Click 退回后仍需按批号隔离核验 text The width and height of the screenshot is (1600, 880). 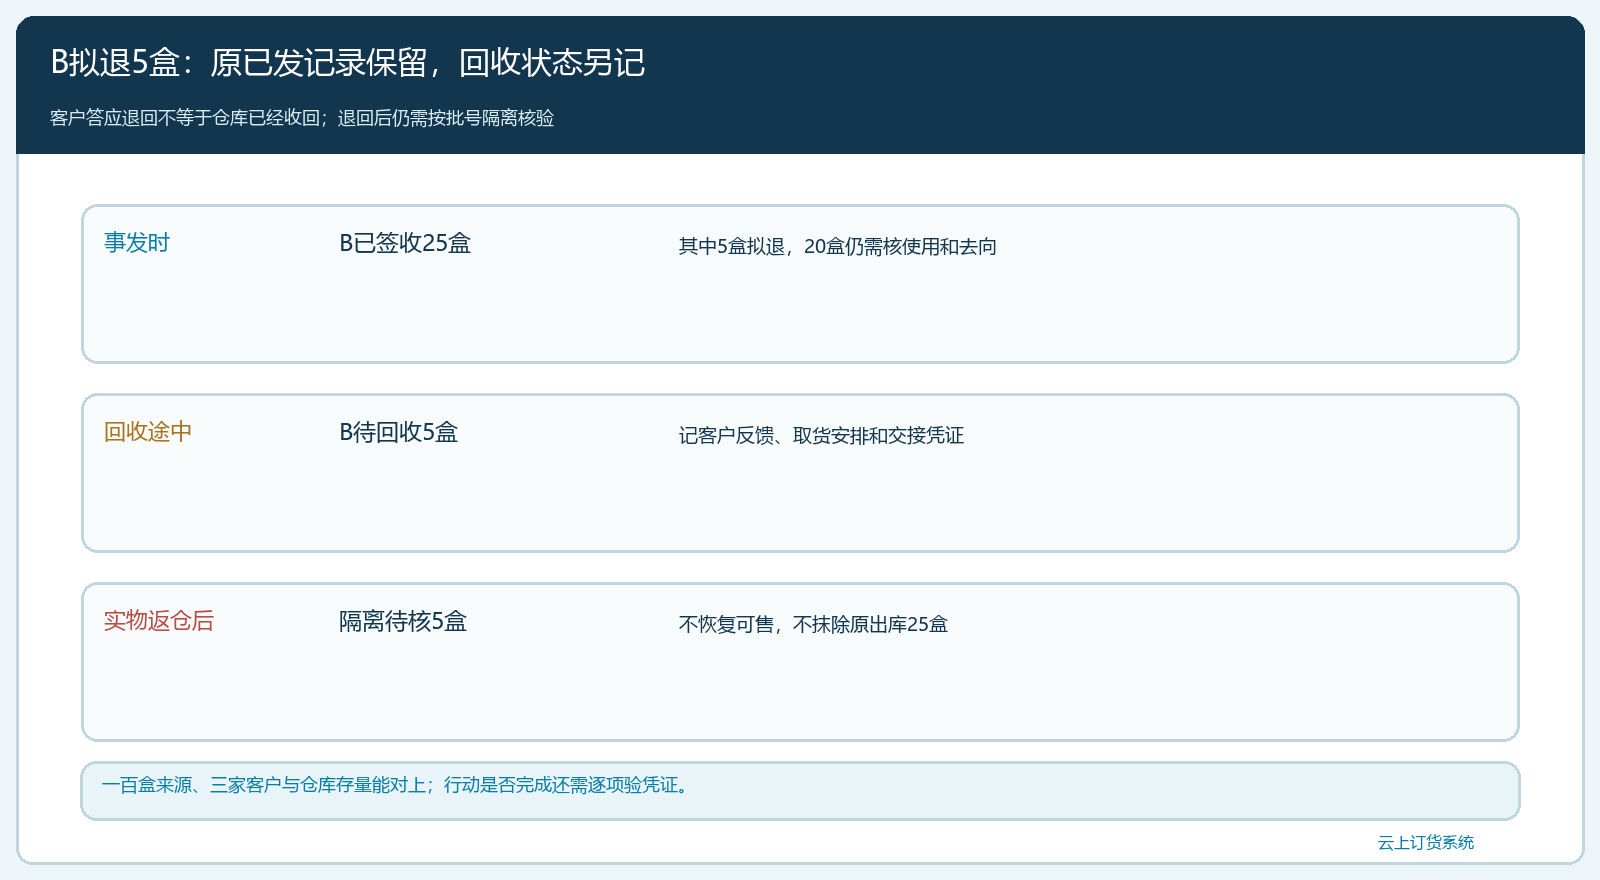(446, 118)
